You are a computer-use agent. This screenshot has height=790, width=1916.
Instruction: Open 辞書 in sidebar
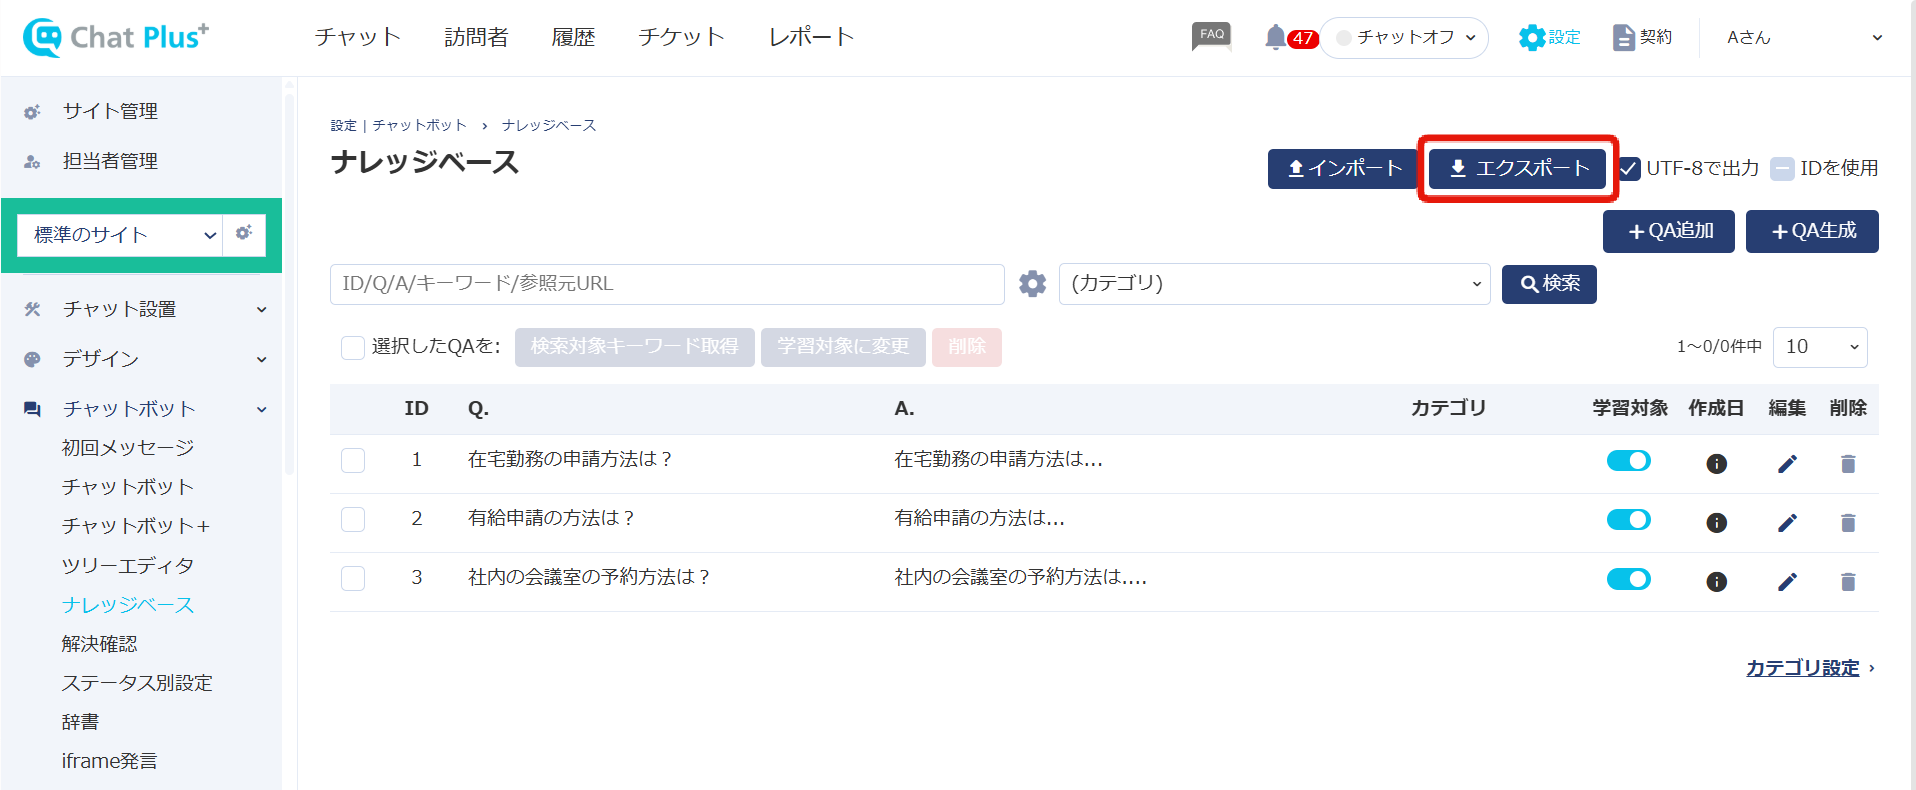click(80, 722)
